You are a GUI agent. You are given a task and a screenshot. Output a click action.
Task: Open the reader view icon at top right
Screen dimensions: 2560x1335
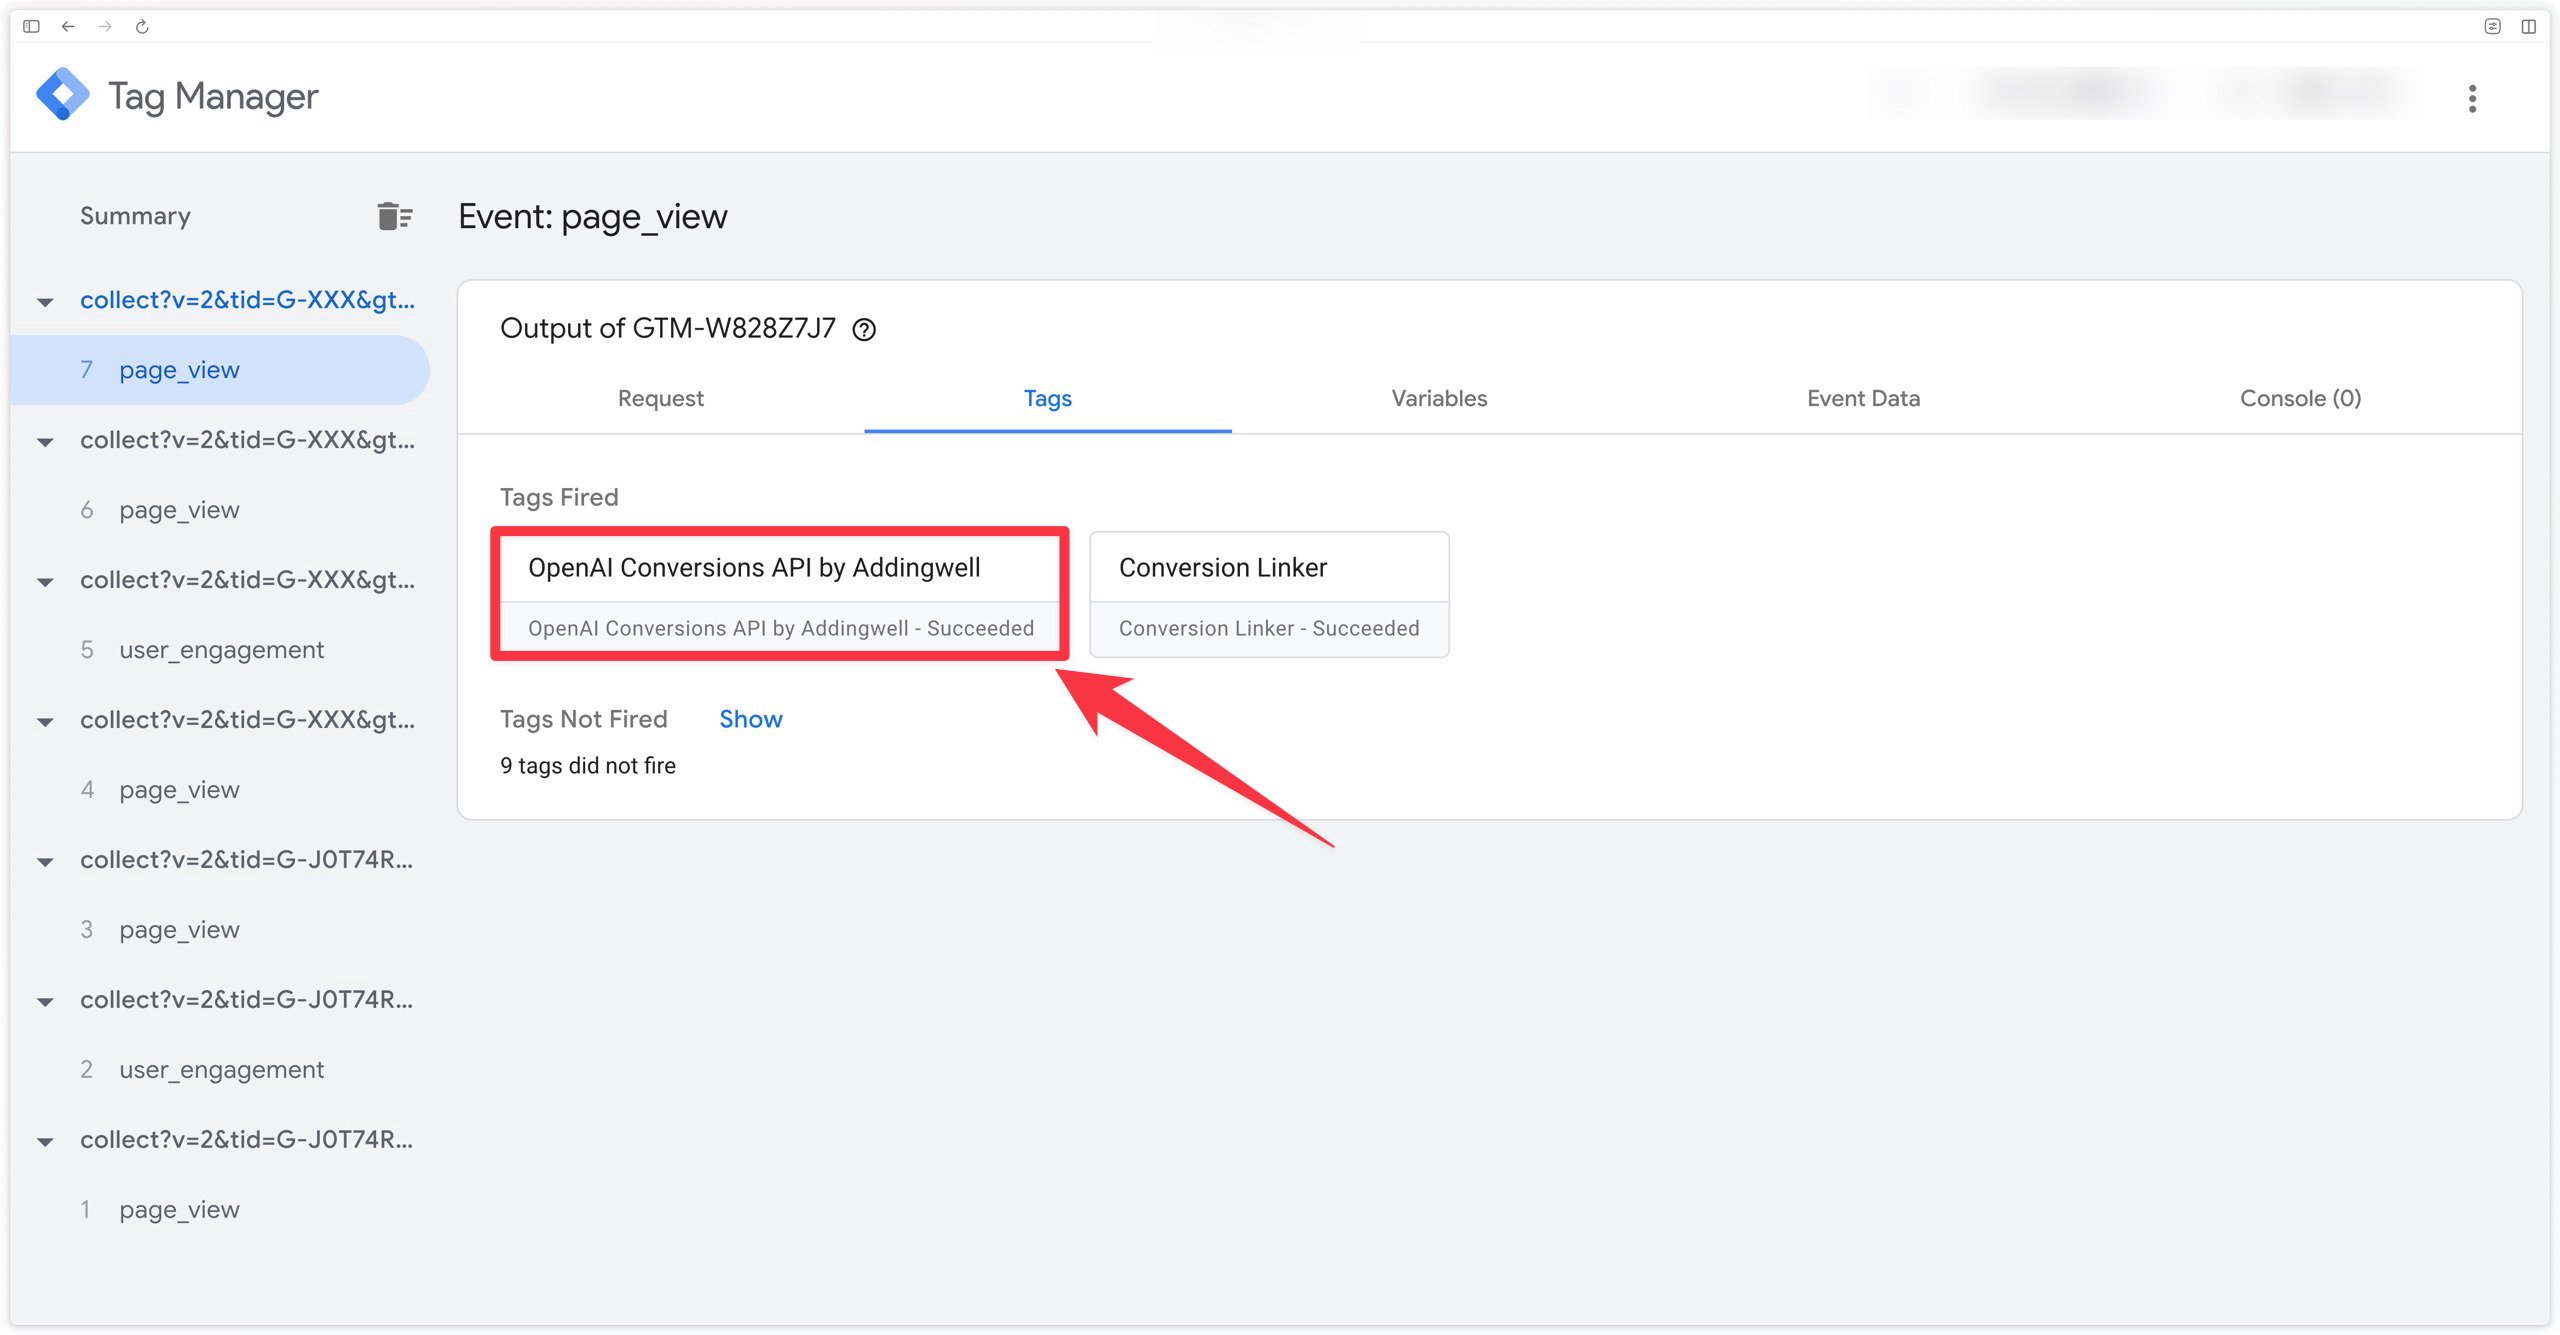(x=2492, y=27)
